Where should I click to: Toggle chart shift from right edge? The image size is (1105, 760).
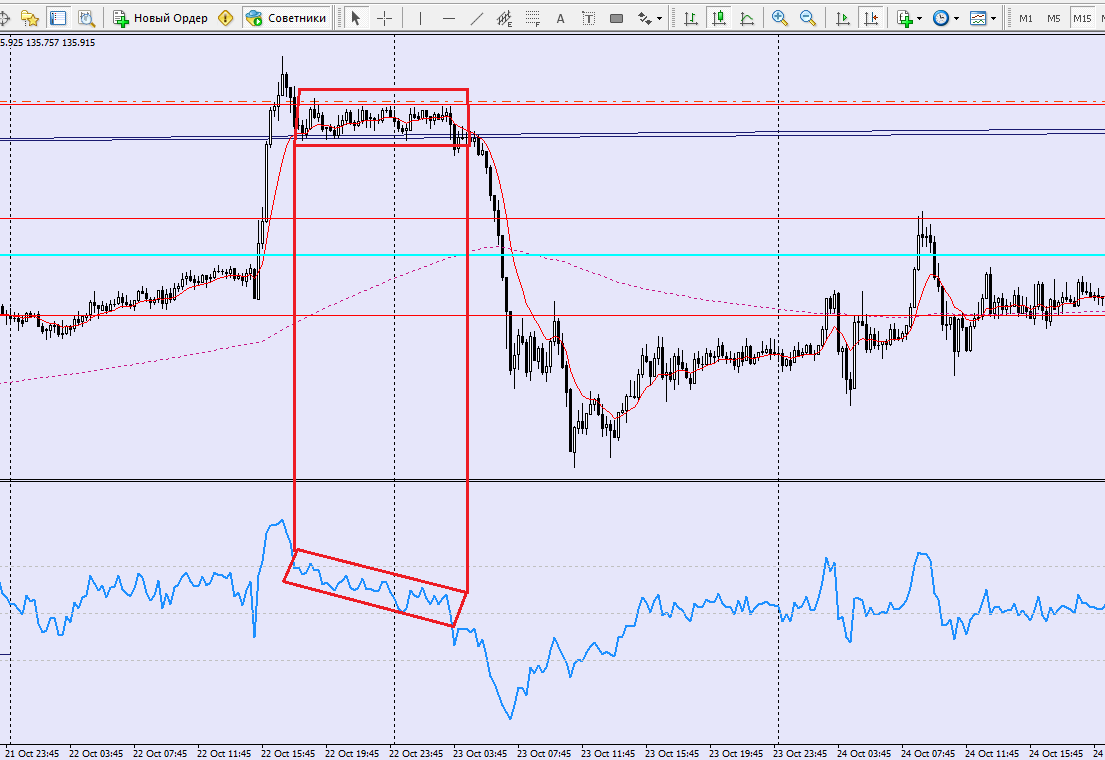pyautogui.click(x=871, y=18)
